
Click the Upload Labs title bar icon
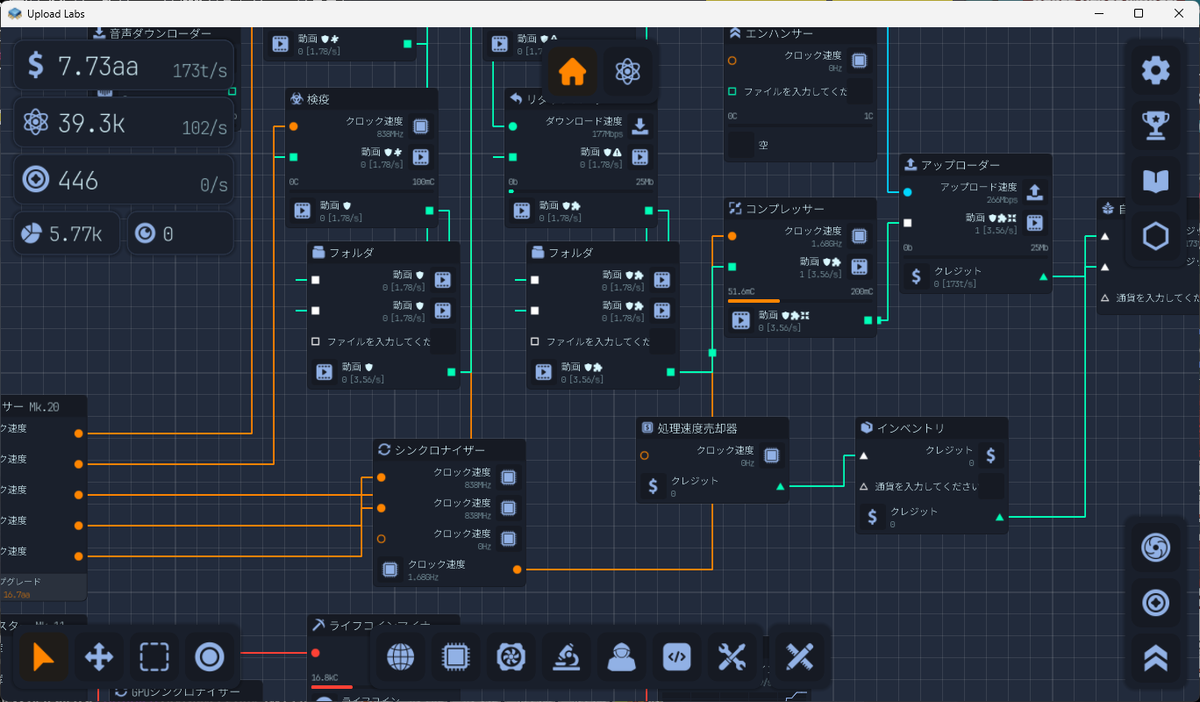click(14, 13)
